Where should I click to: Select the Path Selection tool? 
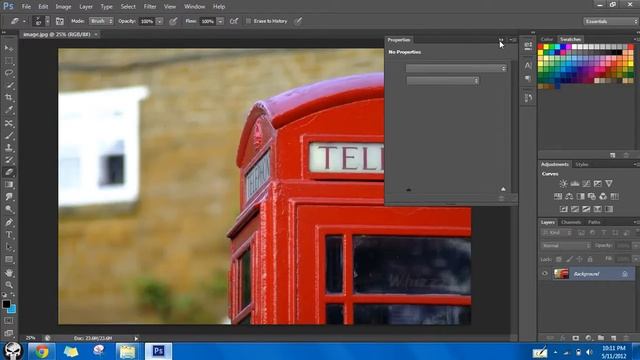(x=9, y=247)
